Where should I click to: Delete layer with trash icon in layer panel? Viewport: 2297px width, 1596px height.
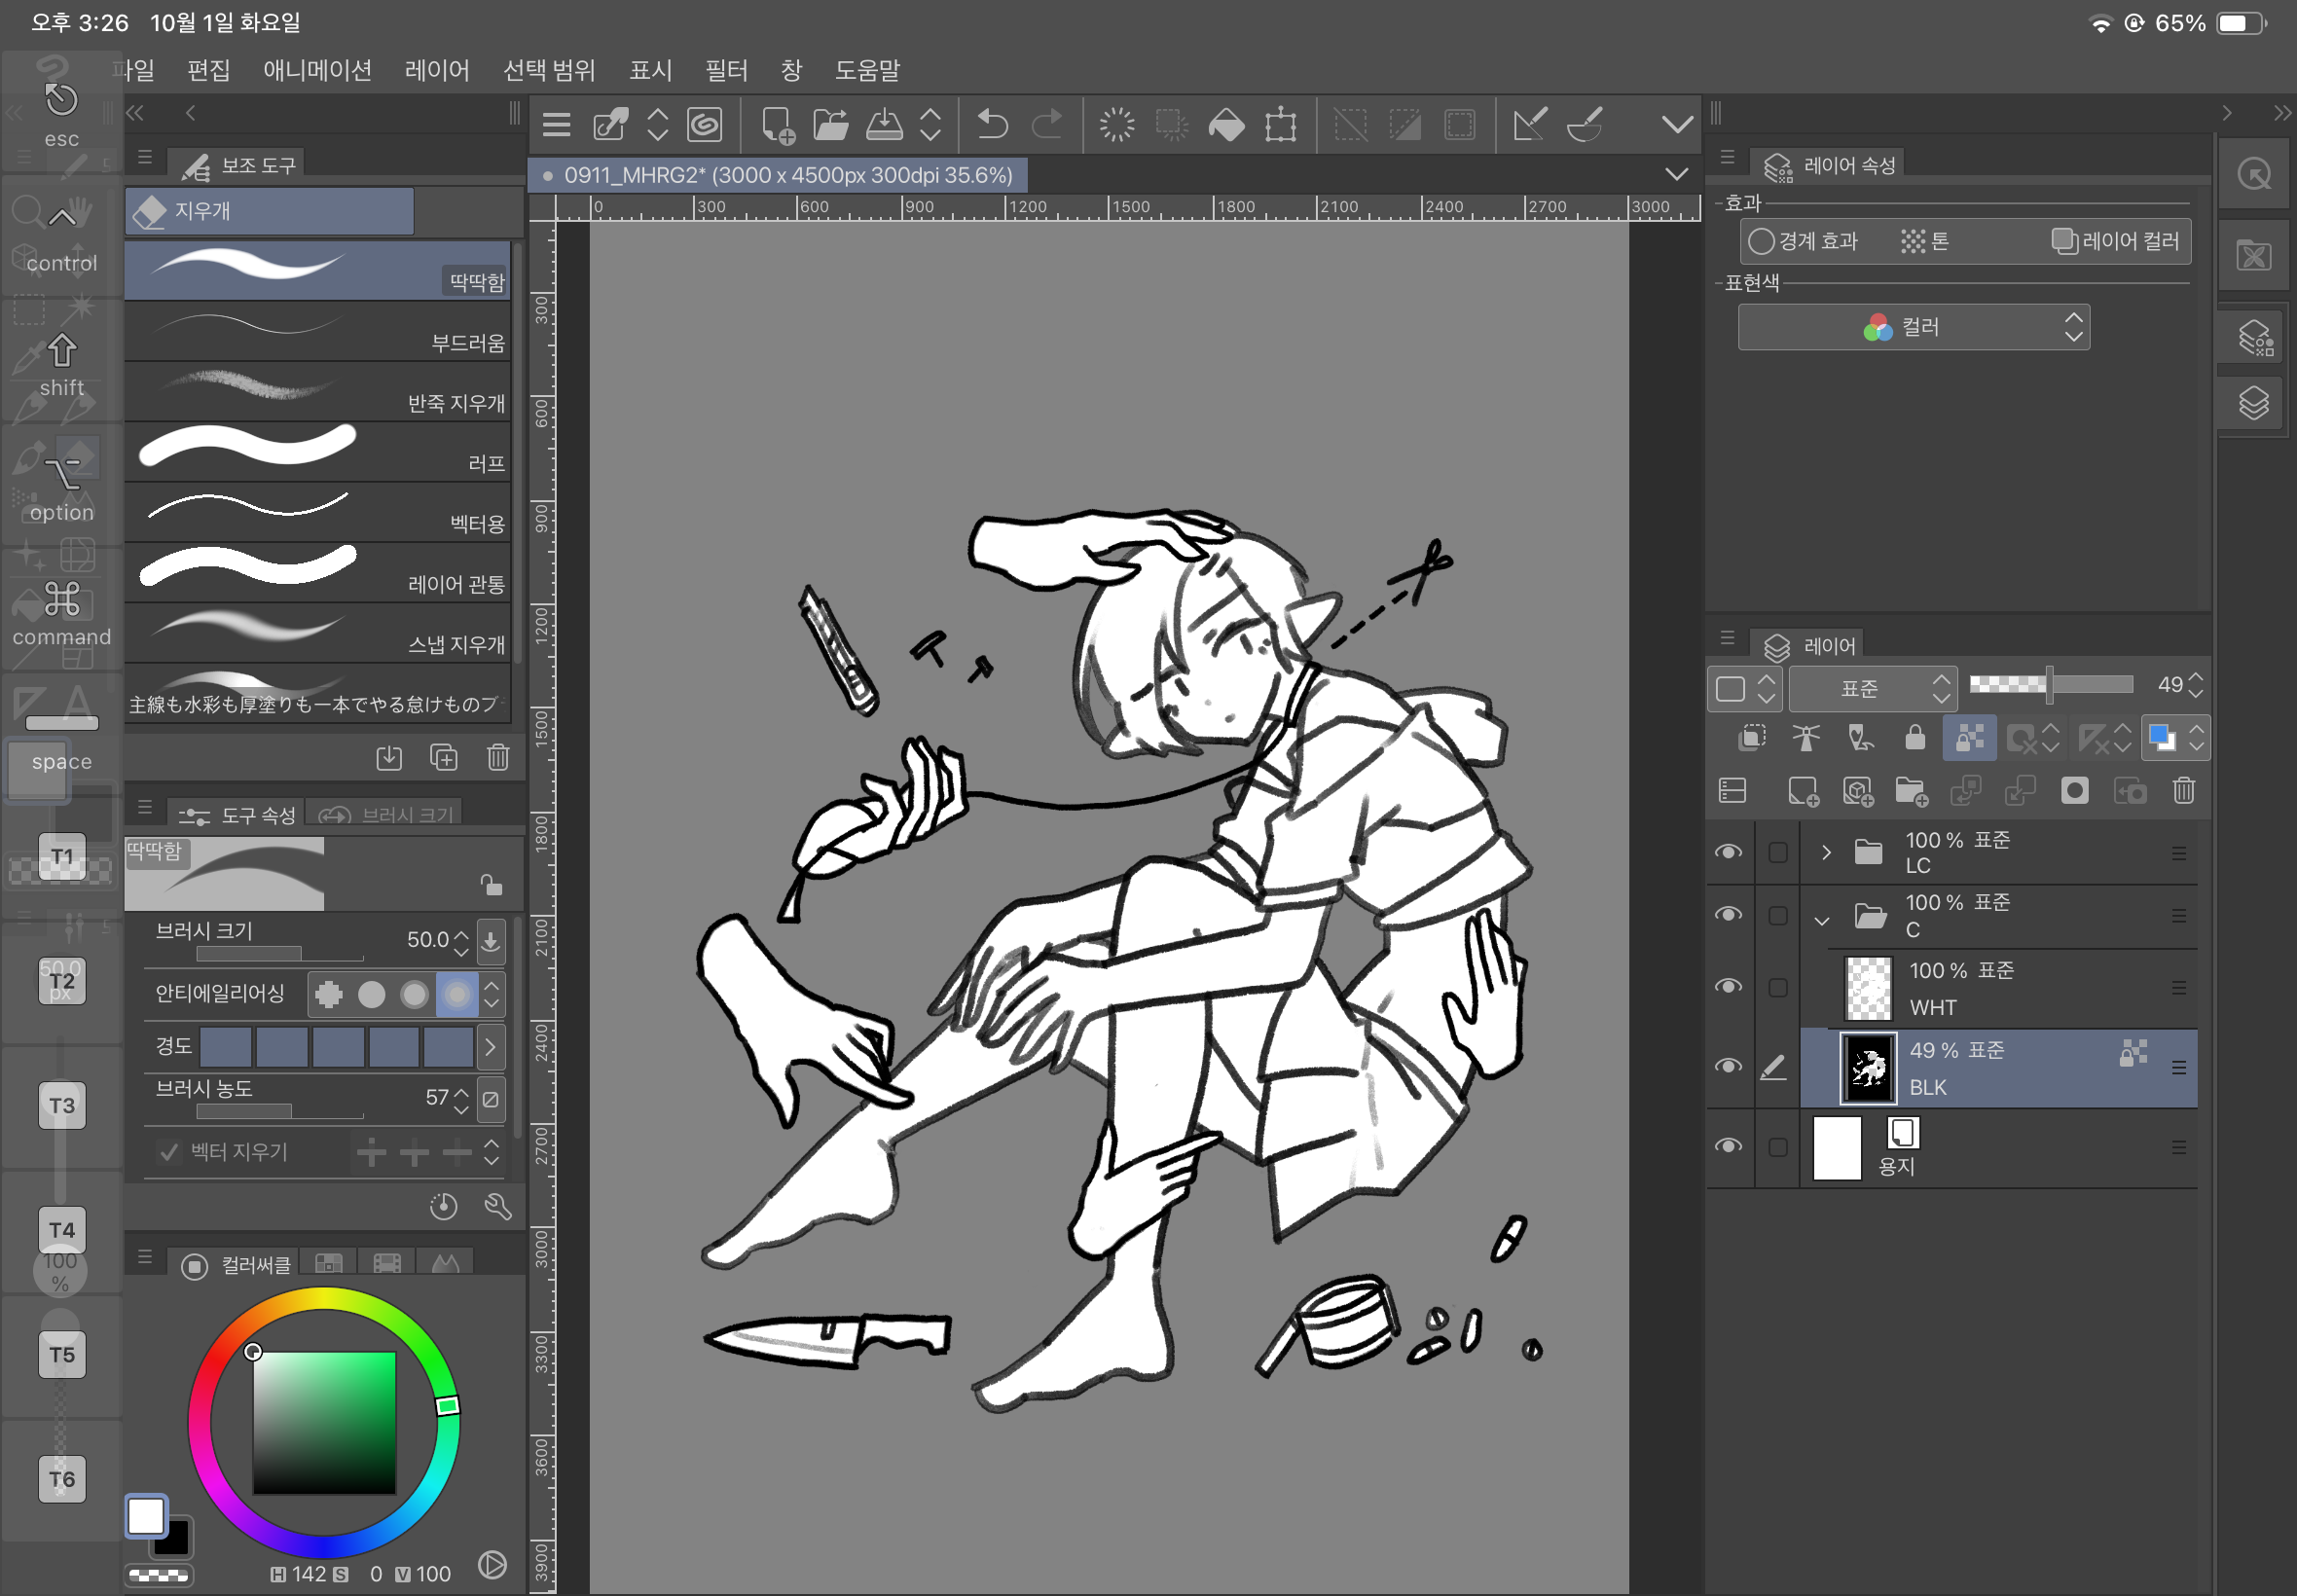(2183, 792)
